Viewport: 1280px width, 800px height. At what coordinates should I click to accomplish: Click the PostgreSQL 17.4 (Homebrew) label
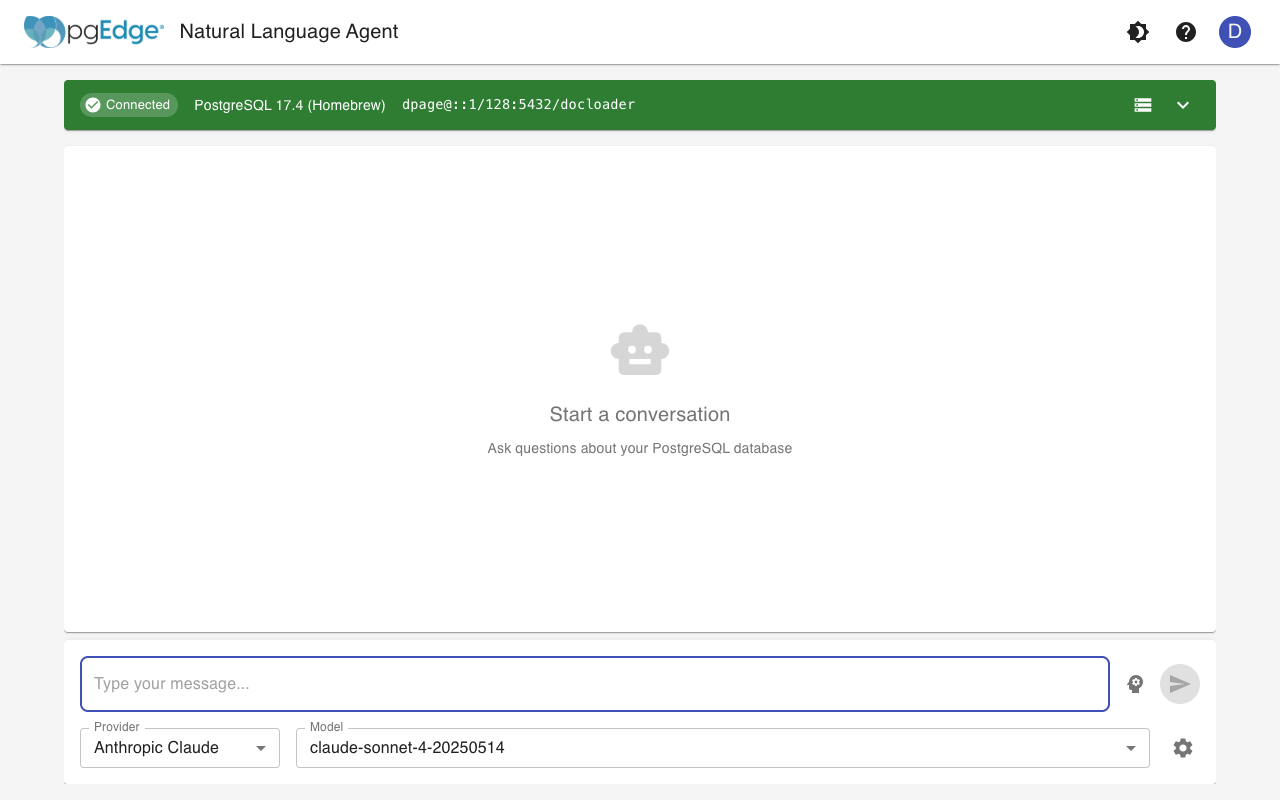click(x=289, y=104)
